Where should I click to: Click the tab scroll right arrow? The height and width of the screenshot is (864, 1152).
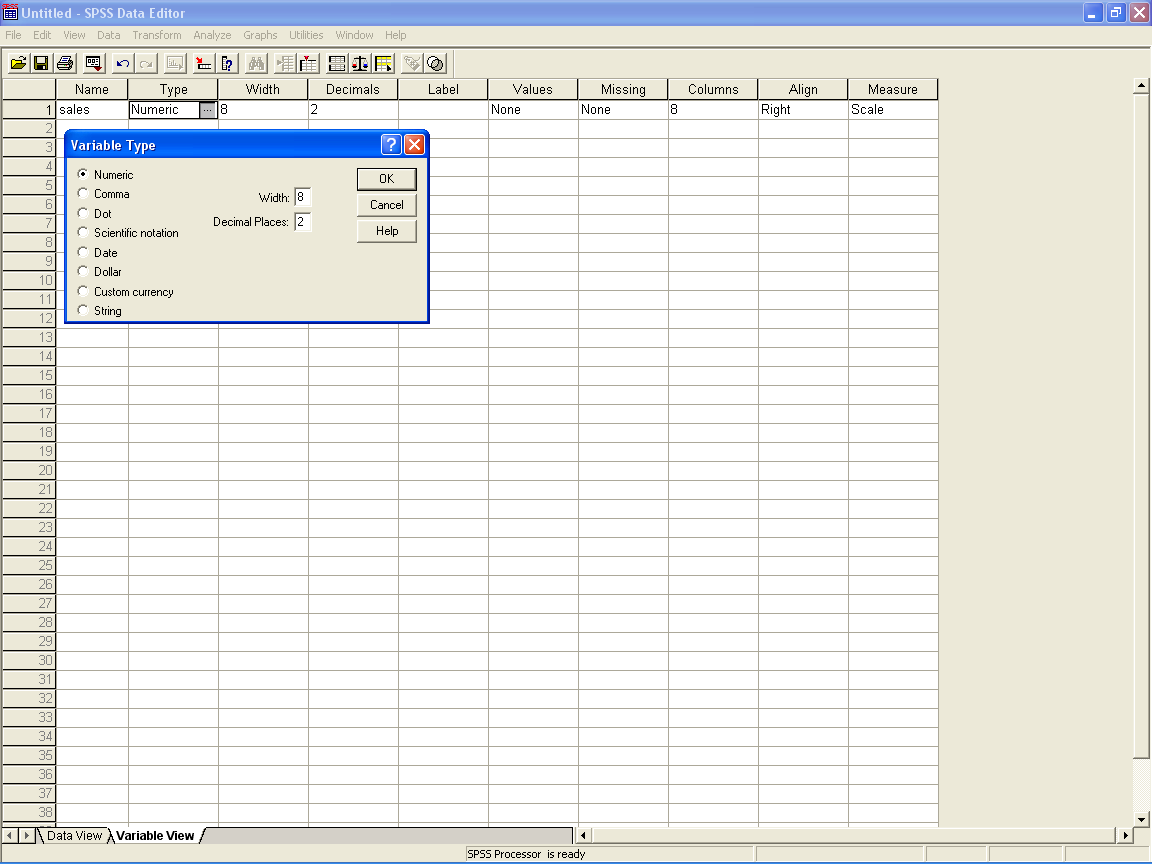click(26, 835)
